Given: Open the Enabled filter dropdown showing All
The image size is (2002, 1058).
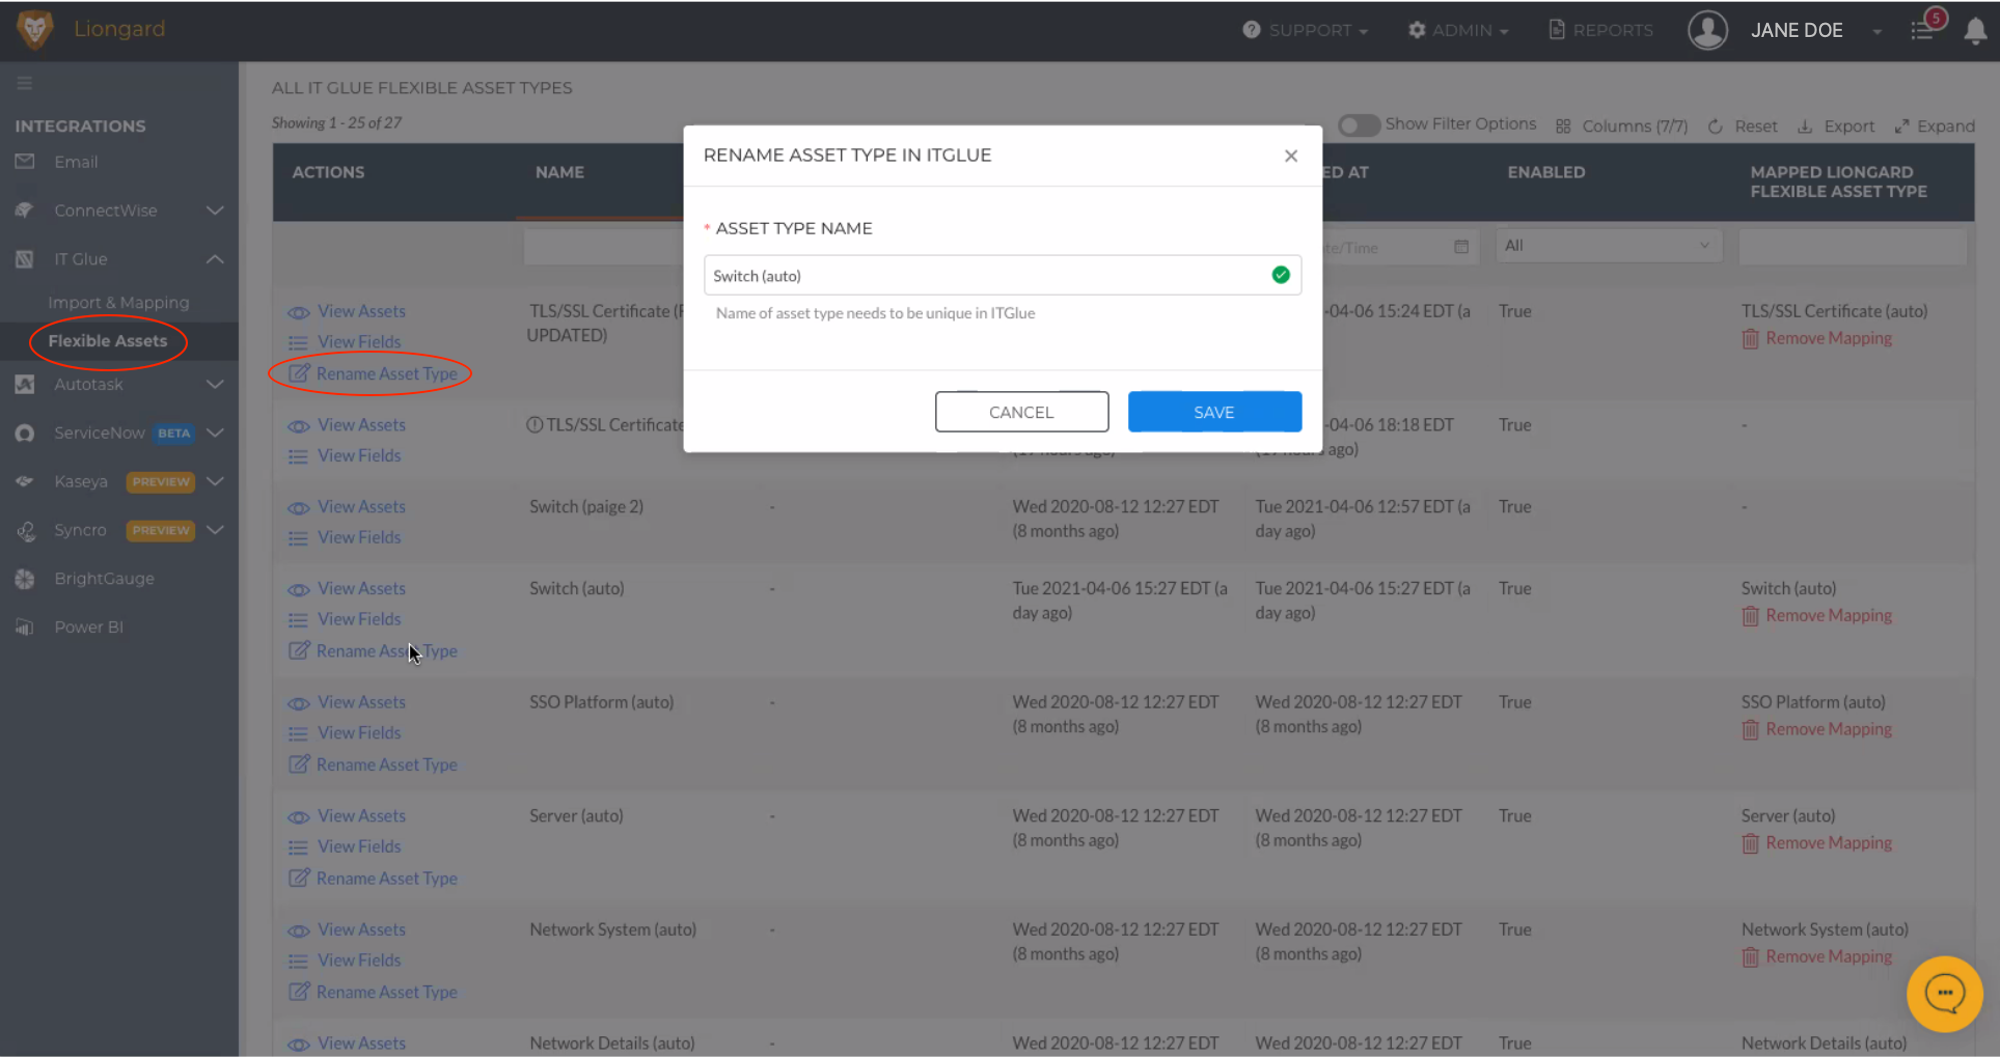Looking at the screenshot, I should 1608,246.
